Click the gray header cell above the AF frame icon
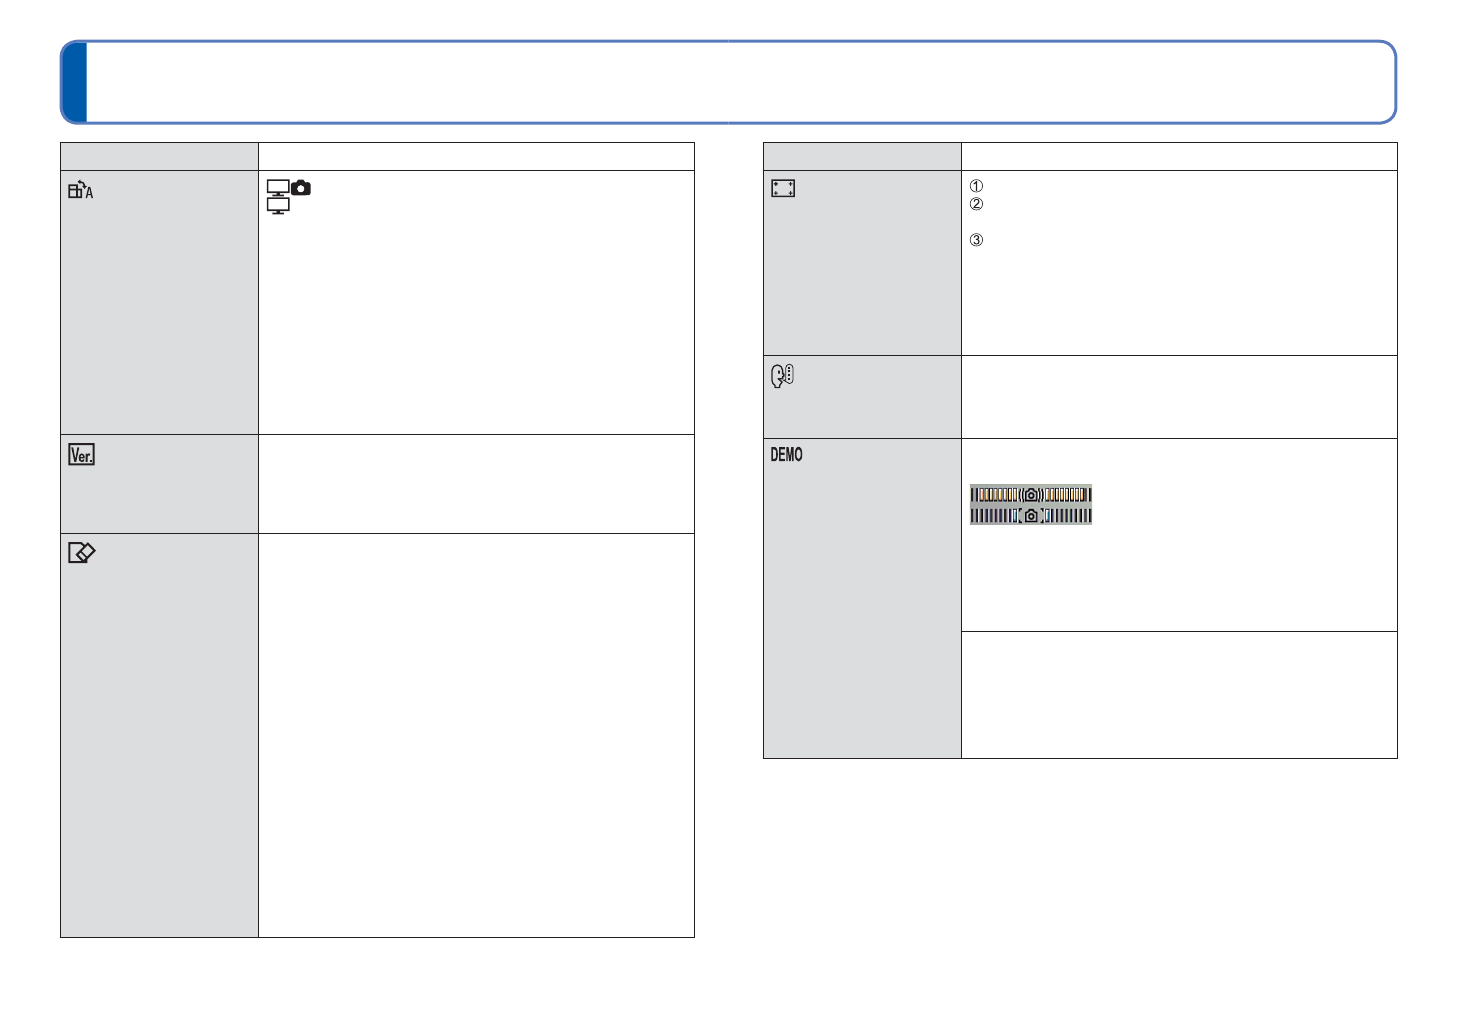This screenshot has height=1032, width=1457. (862, 157)
